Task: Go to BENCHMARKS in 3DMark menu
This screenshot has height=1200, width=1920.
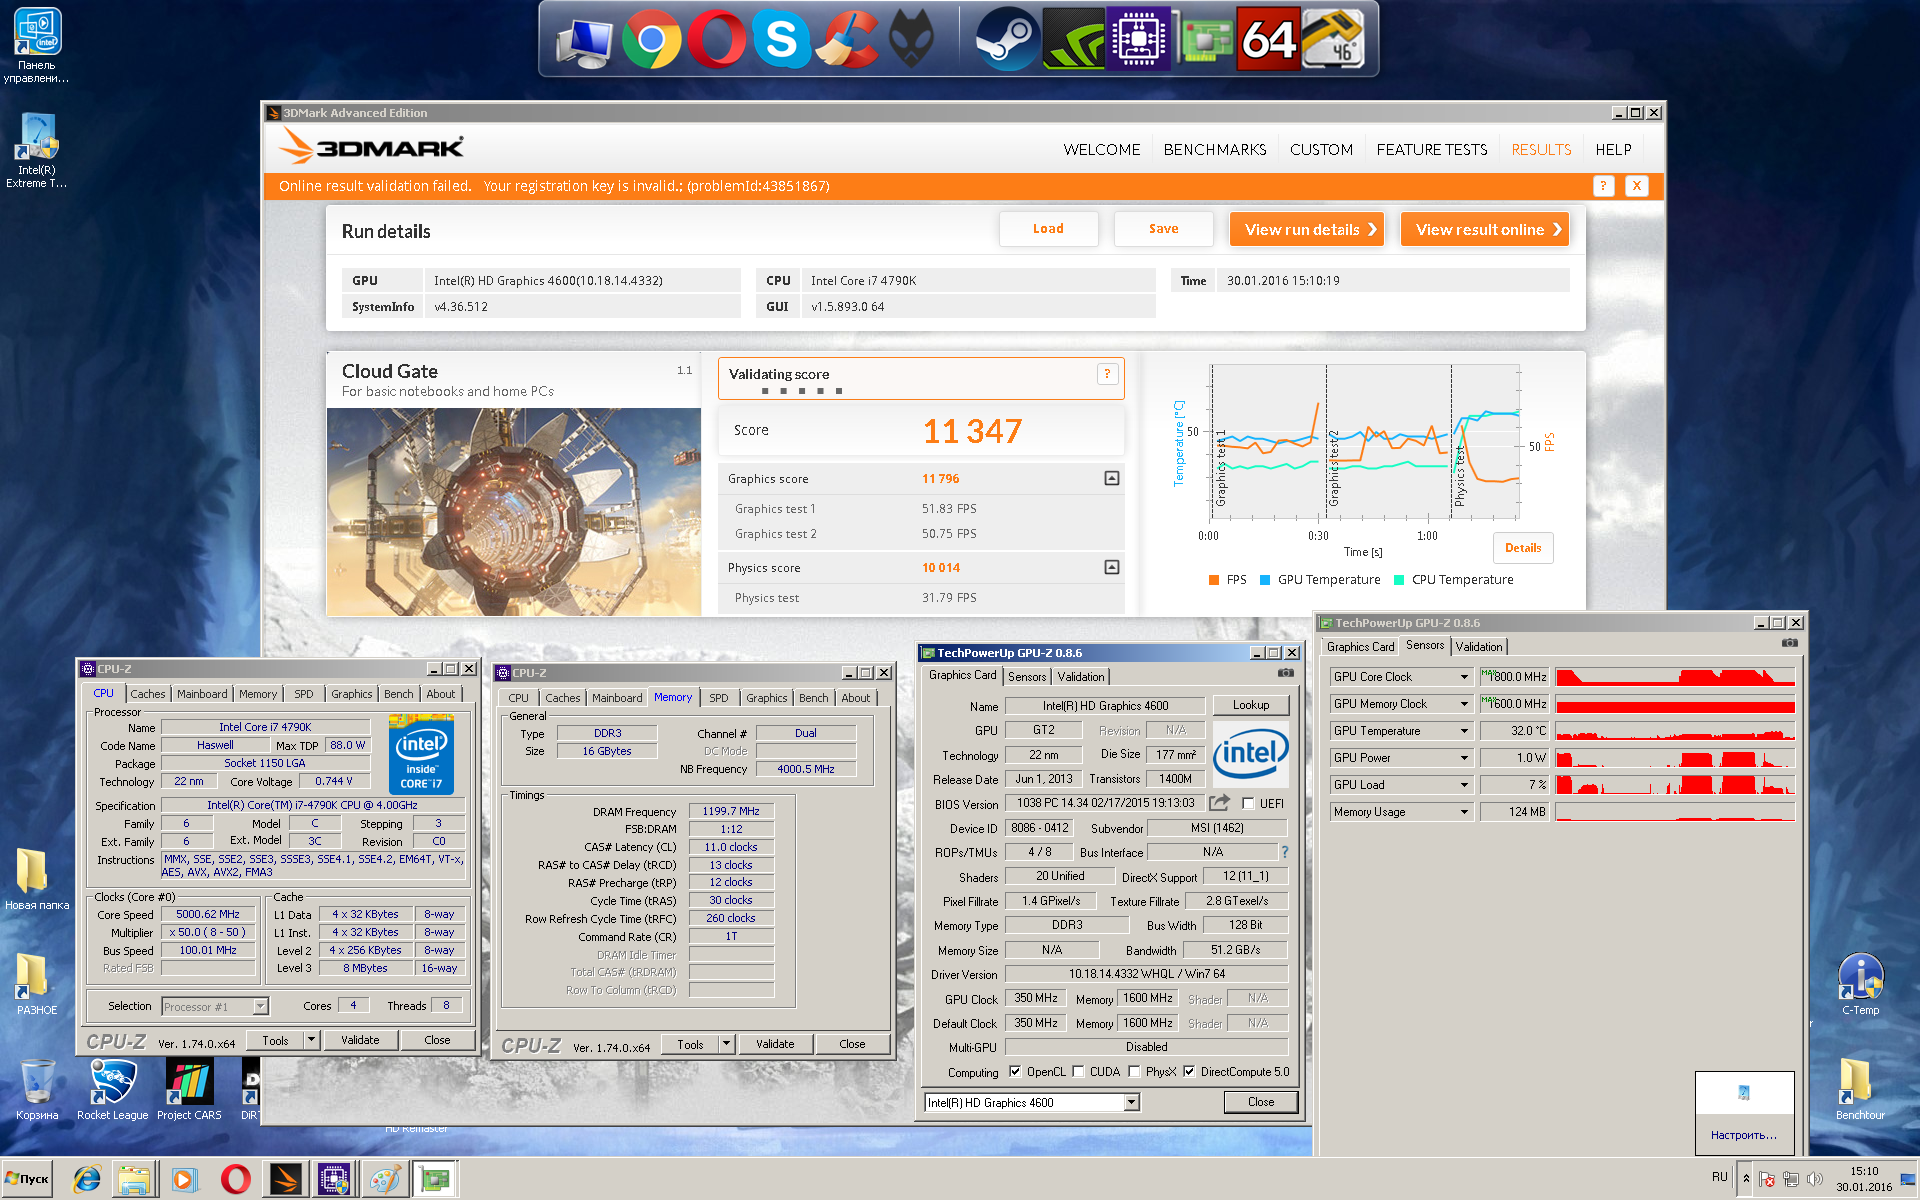Action: (x=1215, y=149)
